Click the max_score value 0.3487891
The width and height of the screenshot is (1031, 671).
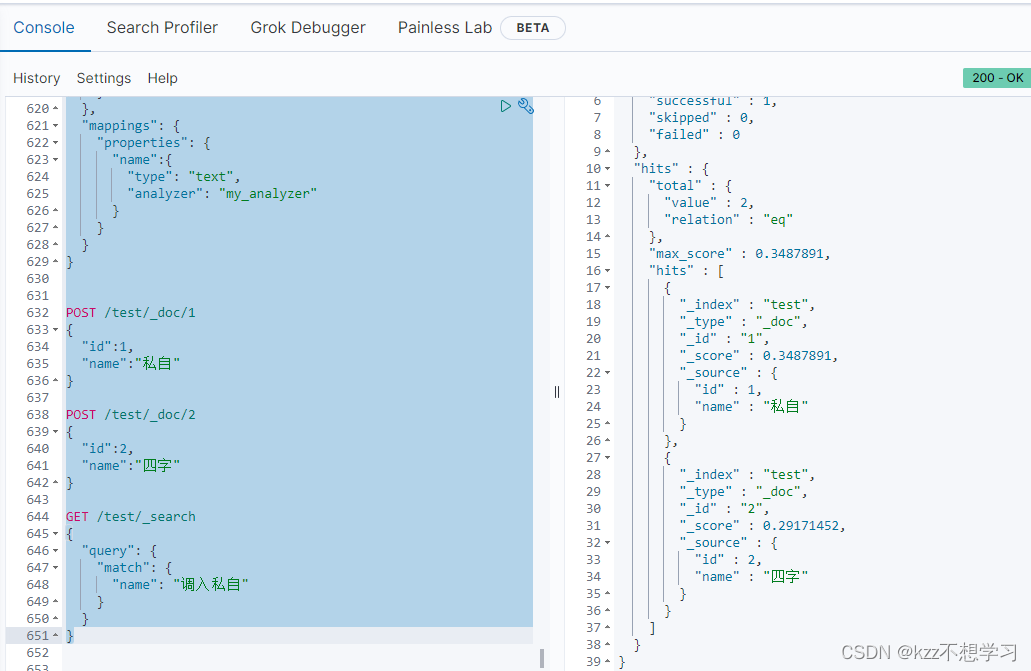792,253
